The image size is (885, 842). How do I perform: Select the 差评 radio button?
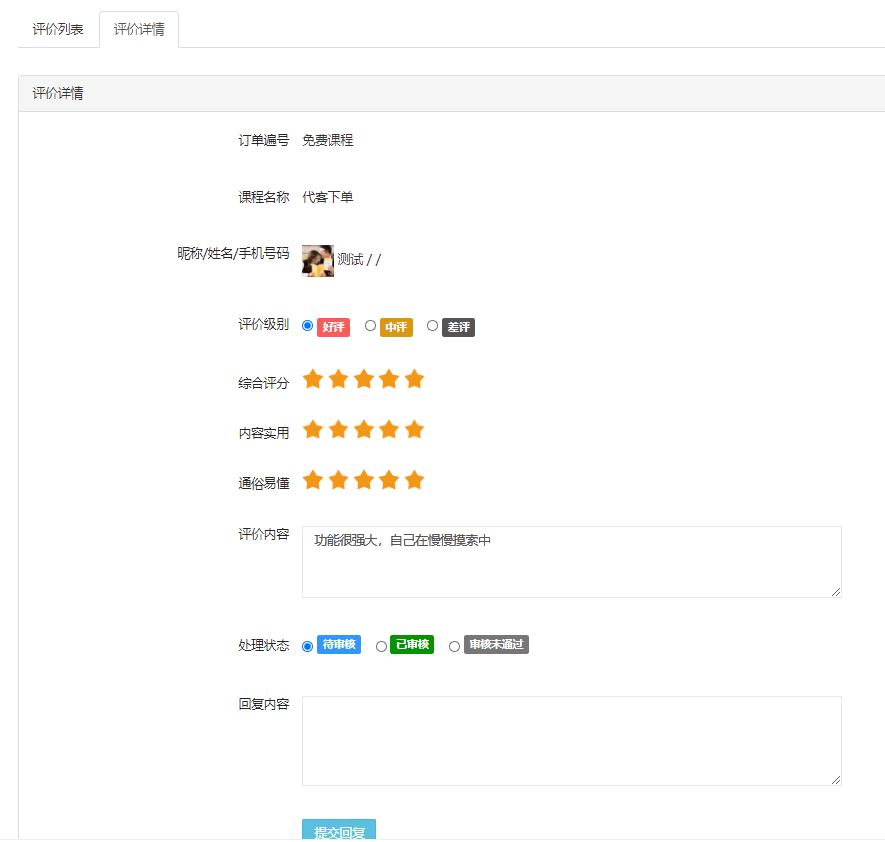click(x=432, y=326)
